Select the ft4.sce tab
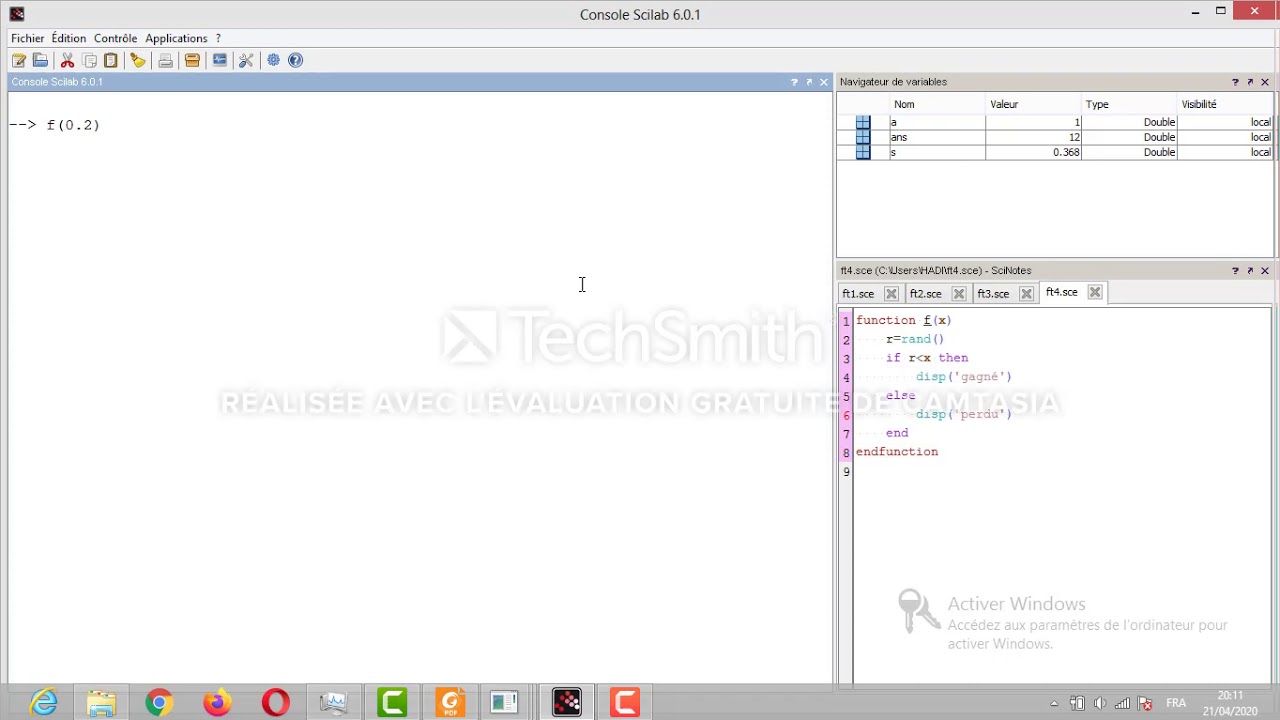The height and width of the screenshot is (720, 1280). point(1061,292)
